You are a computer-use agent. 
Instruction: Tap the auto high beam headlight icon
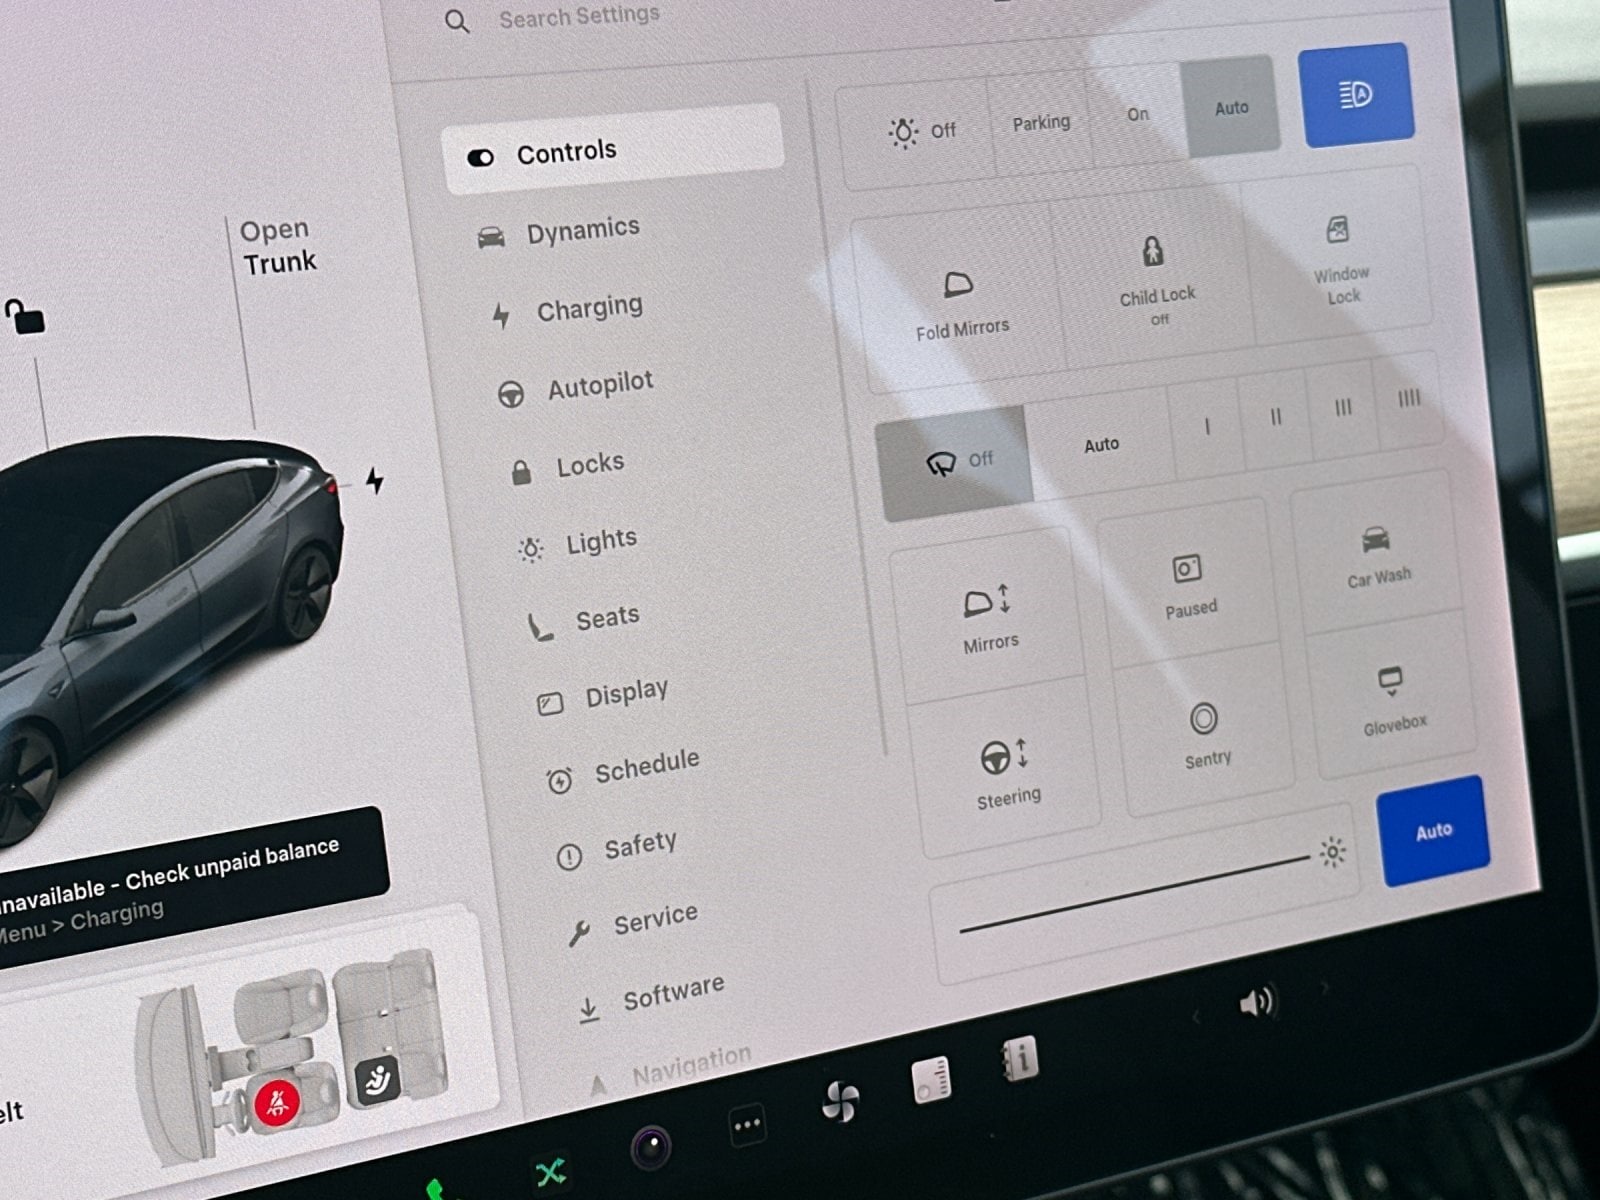(x=1355, y=96)
